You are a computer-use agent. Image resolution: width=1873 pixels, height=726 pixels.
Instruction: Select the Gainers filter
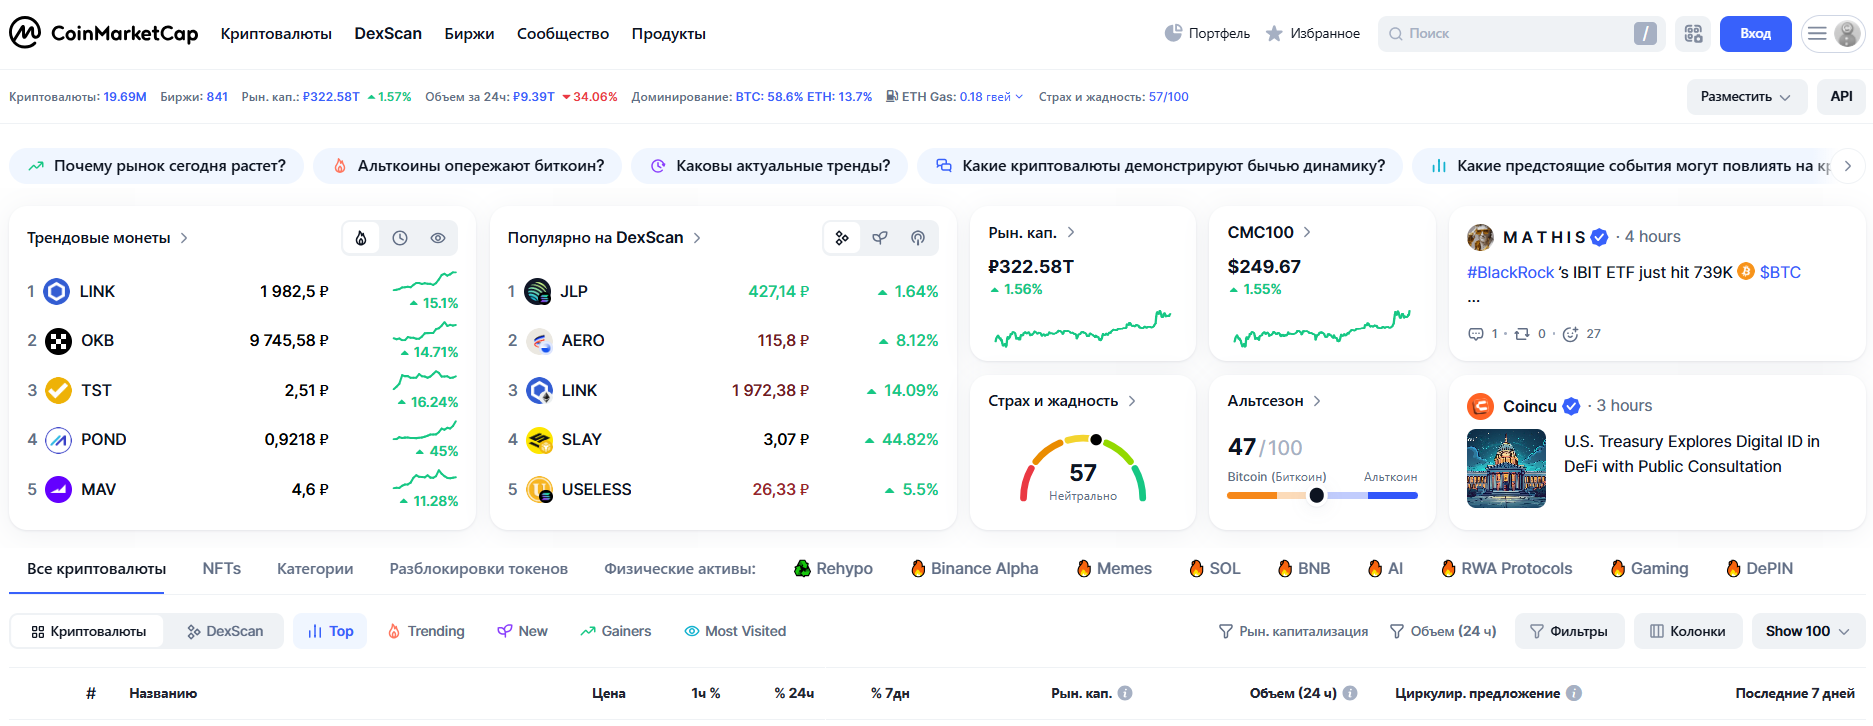point(615,631)
